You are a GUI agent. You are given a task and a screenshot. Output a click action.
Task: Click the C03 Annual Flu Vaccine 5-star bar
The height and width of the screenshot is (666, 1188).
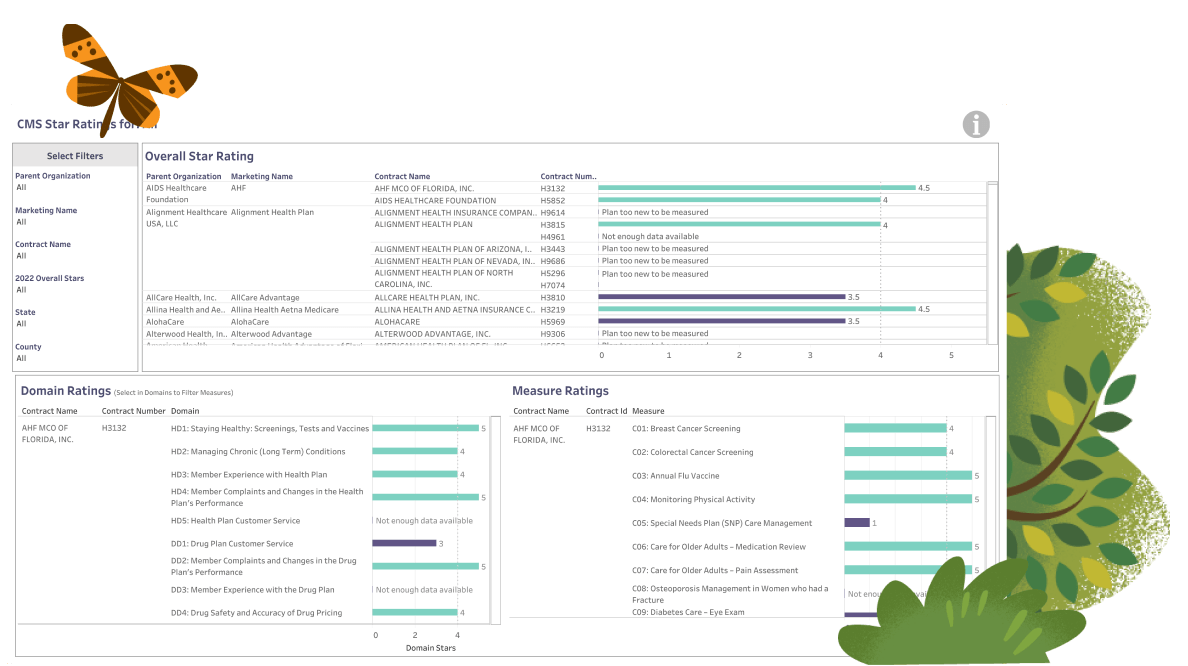(908, 476)
